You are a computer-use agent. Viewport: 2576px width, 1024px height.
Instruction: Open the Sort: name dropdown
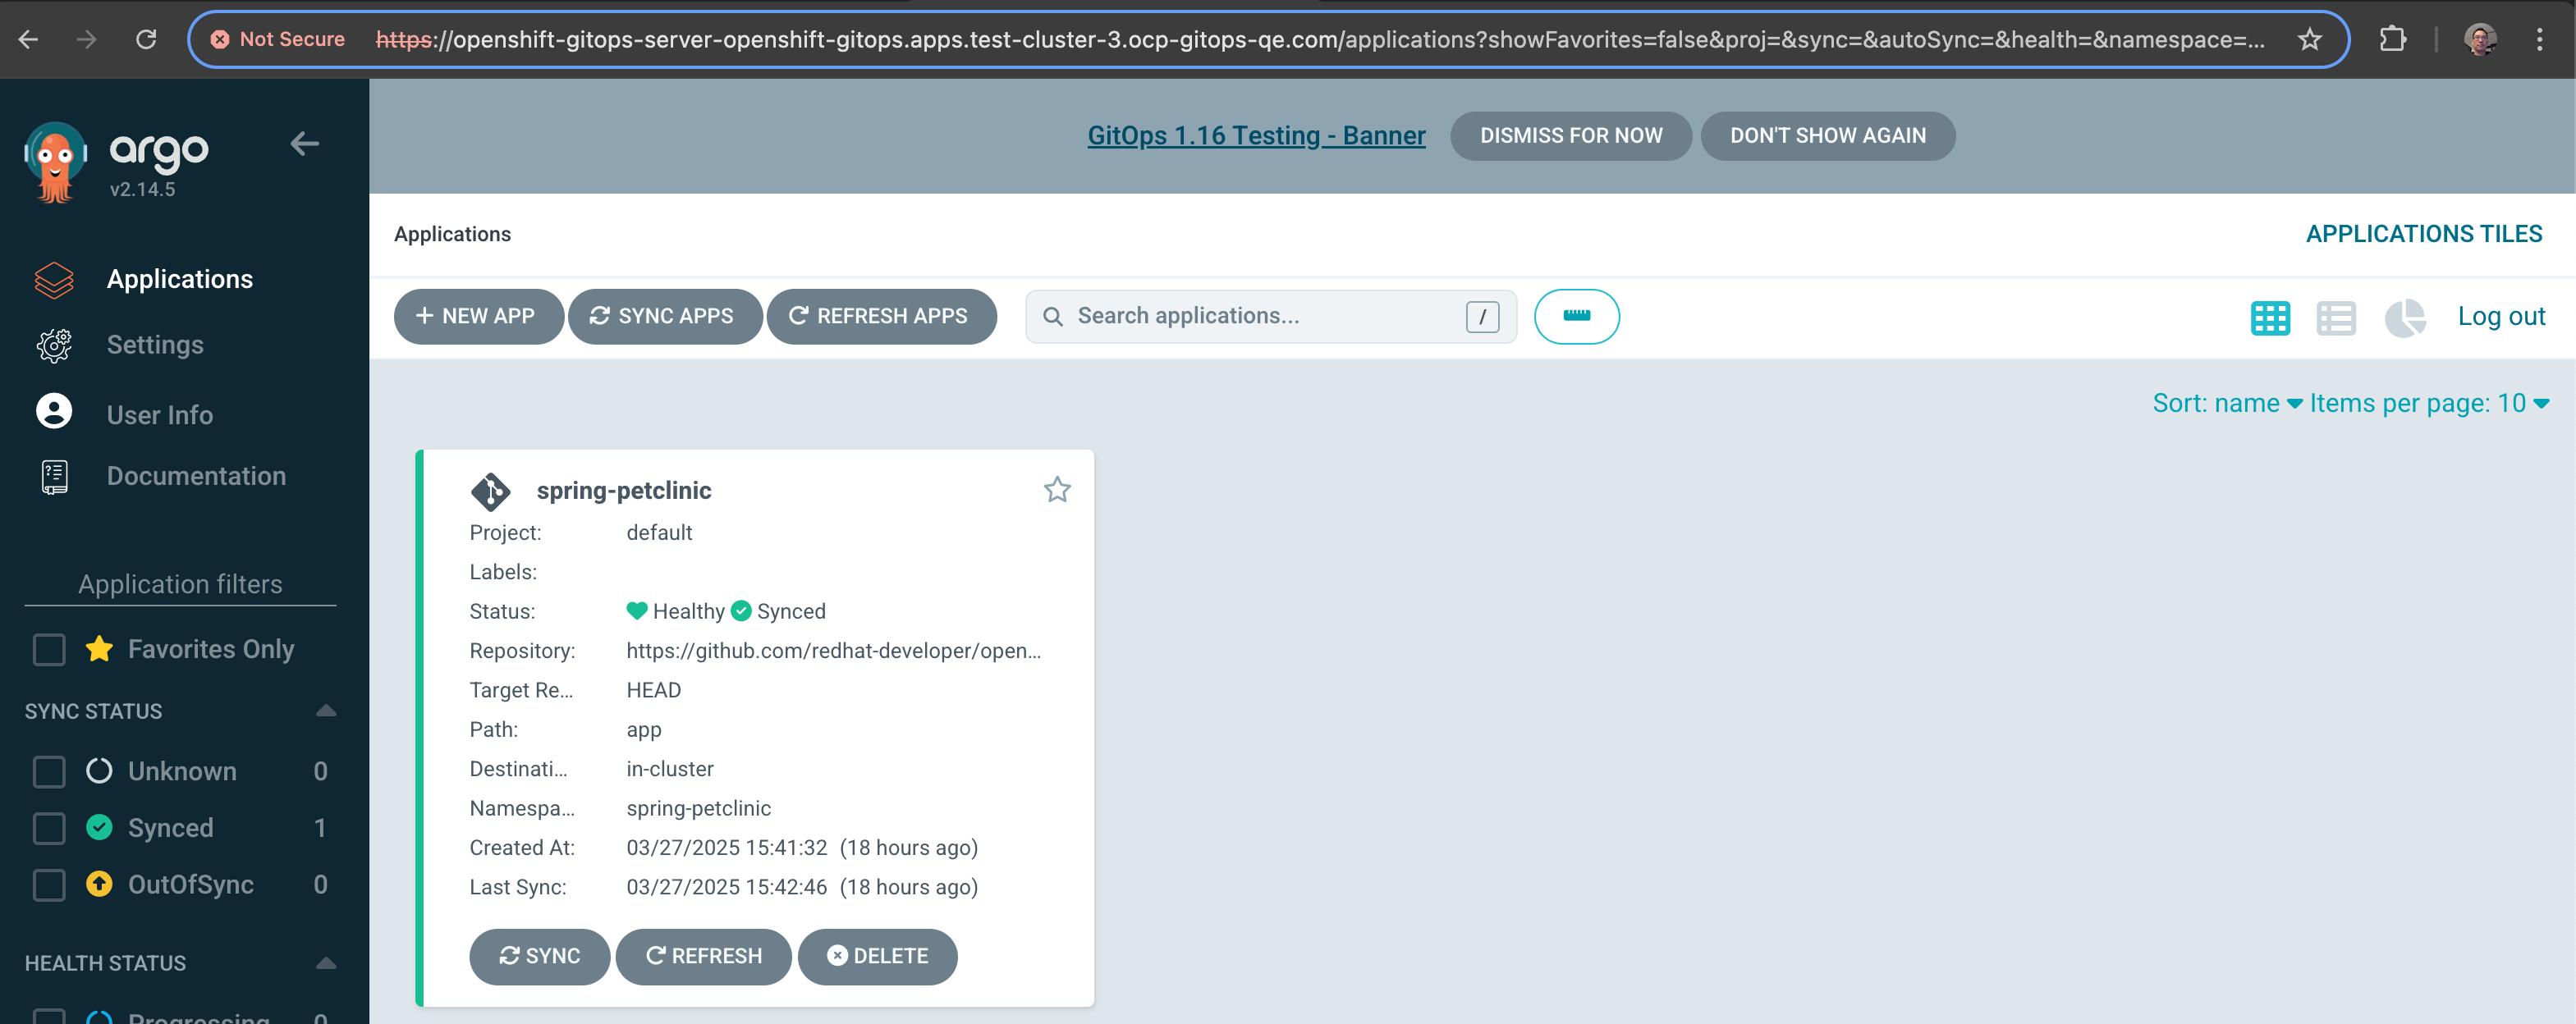pyautogui.click(x=2226, y=403)
